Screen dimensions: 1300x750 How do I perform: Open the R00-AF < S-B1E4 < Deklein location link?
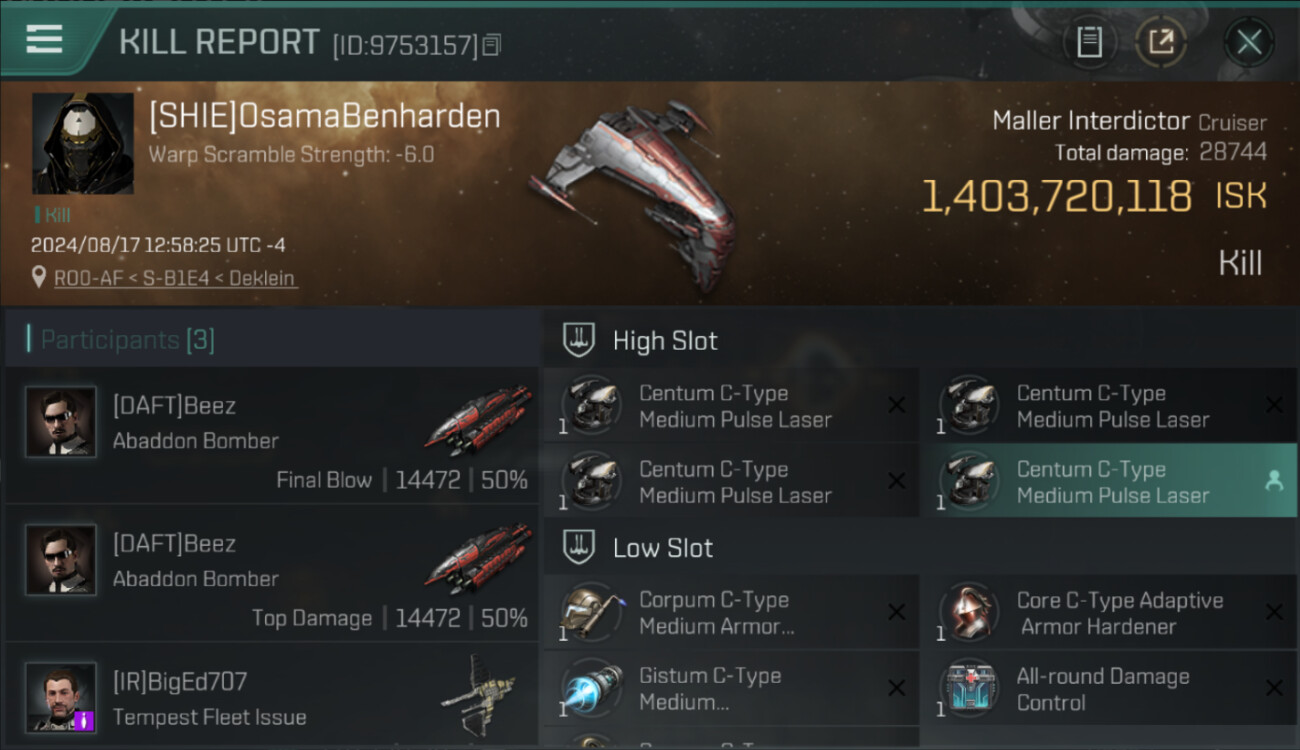175,279
